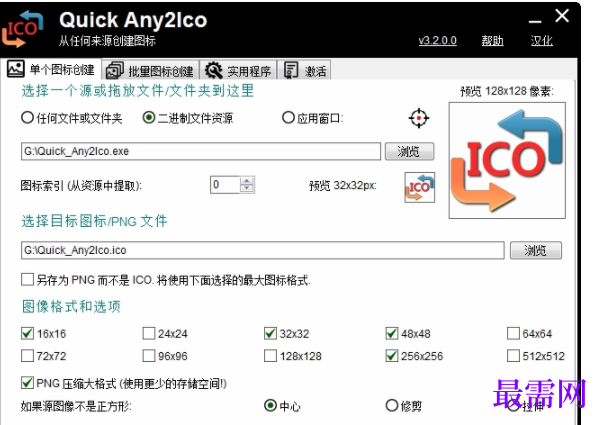Image resolution: width=605 pixels, height=425 pixels.
Task: Click the 图像格式和选项 heading
Action: tap(71, 306)
